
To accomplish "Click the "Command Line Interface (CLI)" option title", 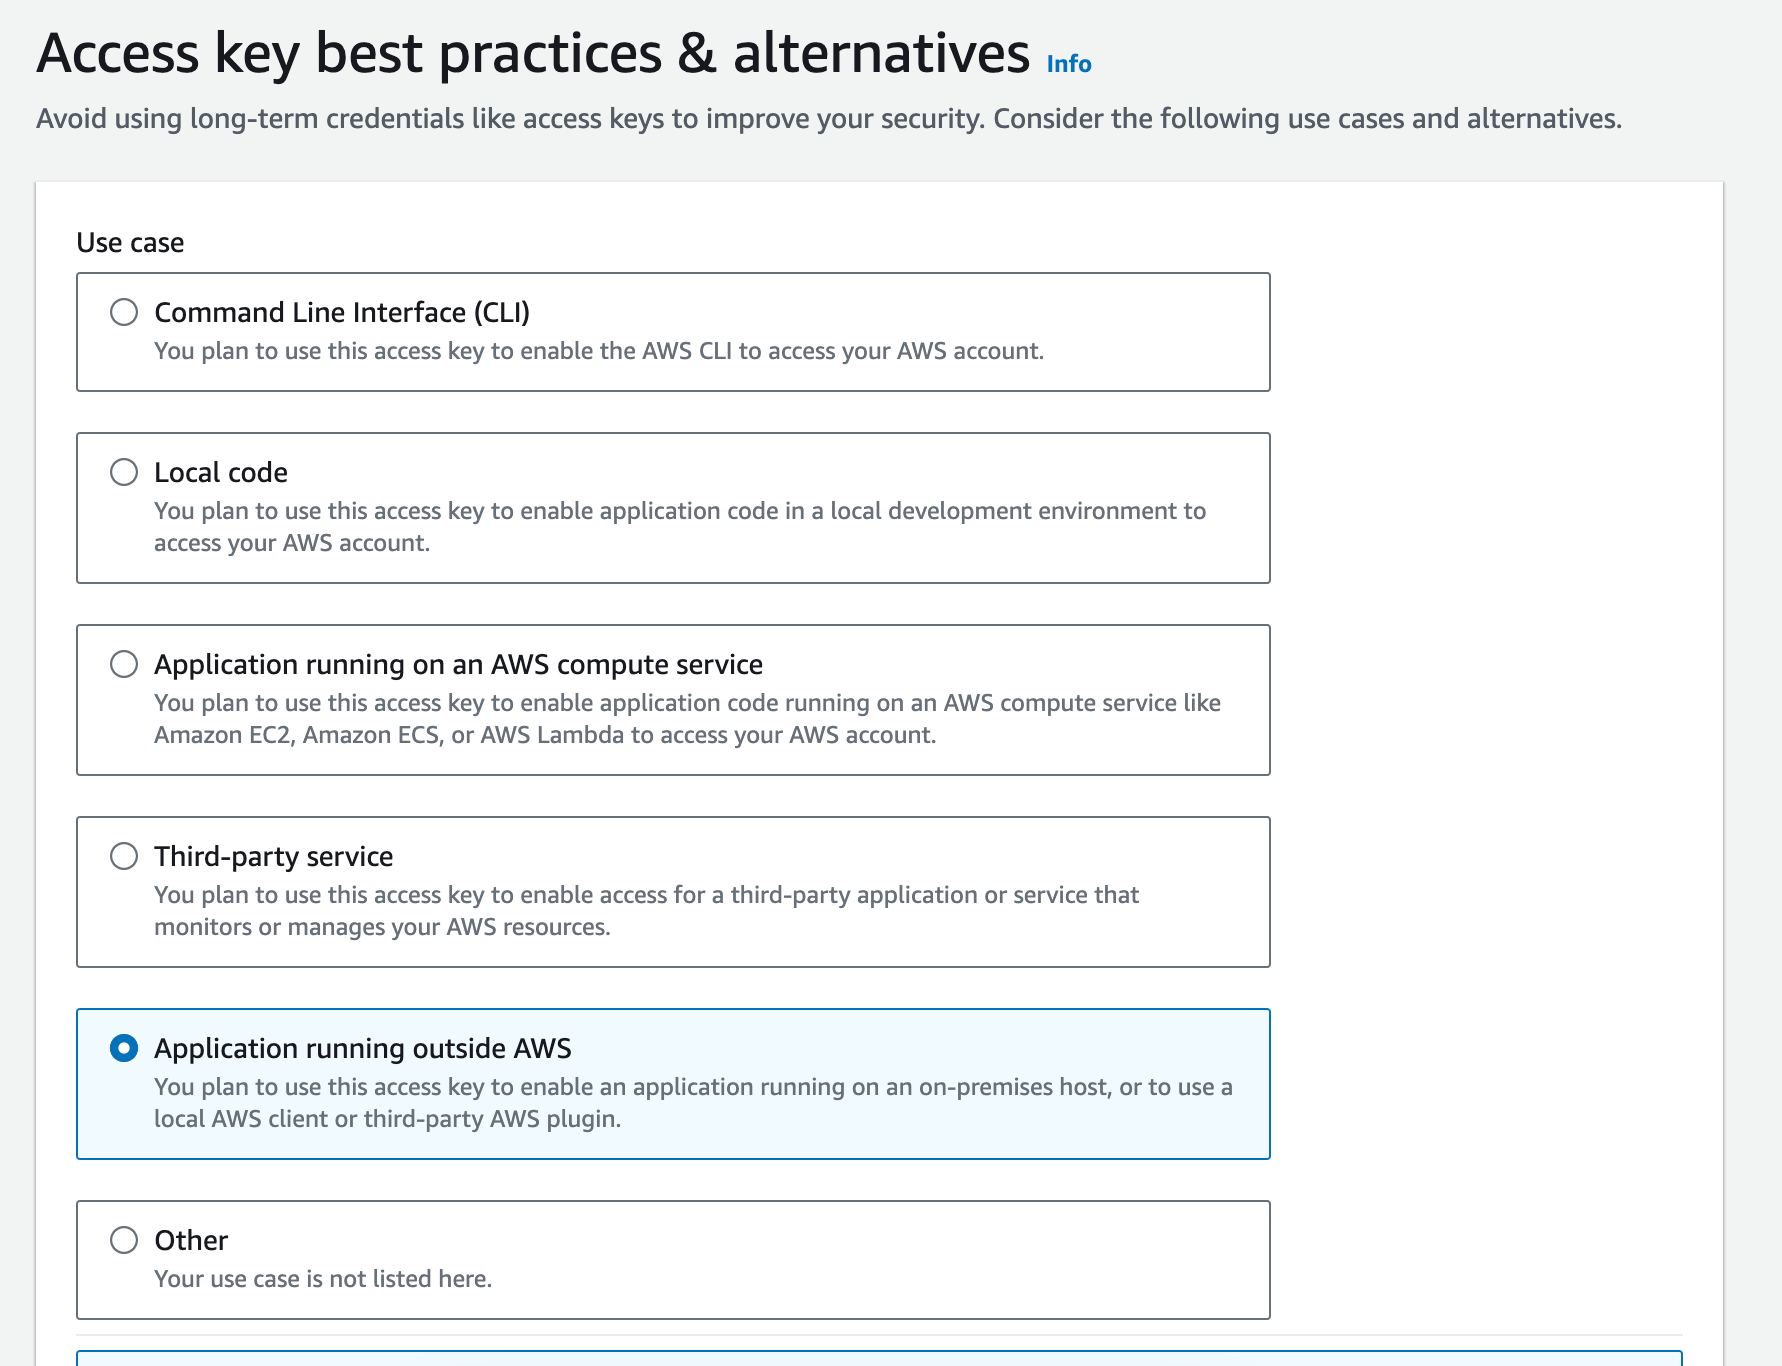I will [342, 312].
